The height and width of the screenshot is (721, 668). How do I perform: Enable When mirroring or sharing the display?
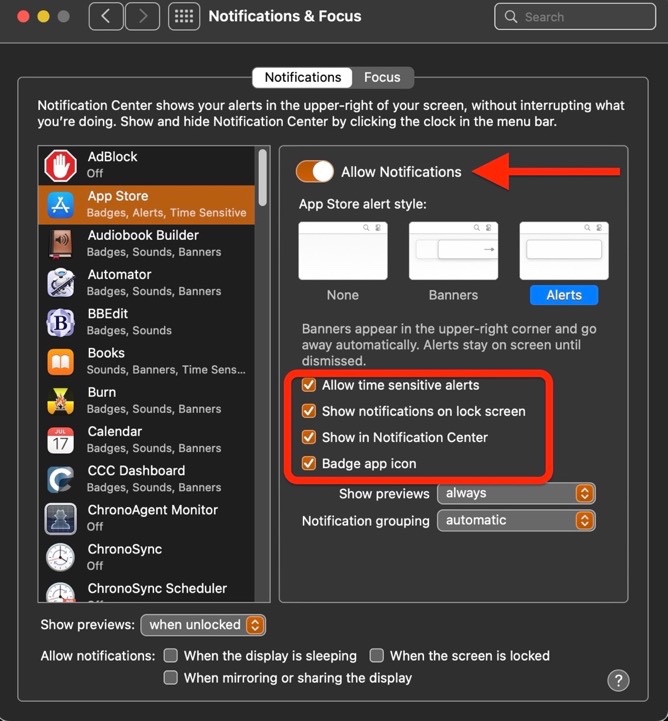171,677
